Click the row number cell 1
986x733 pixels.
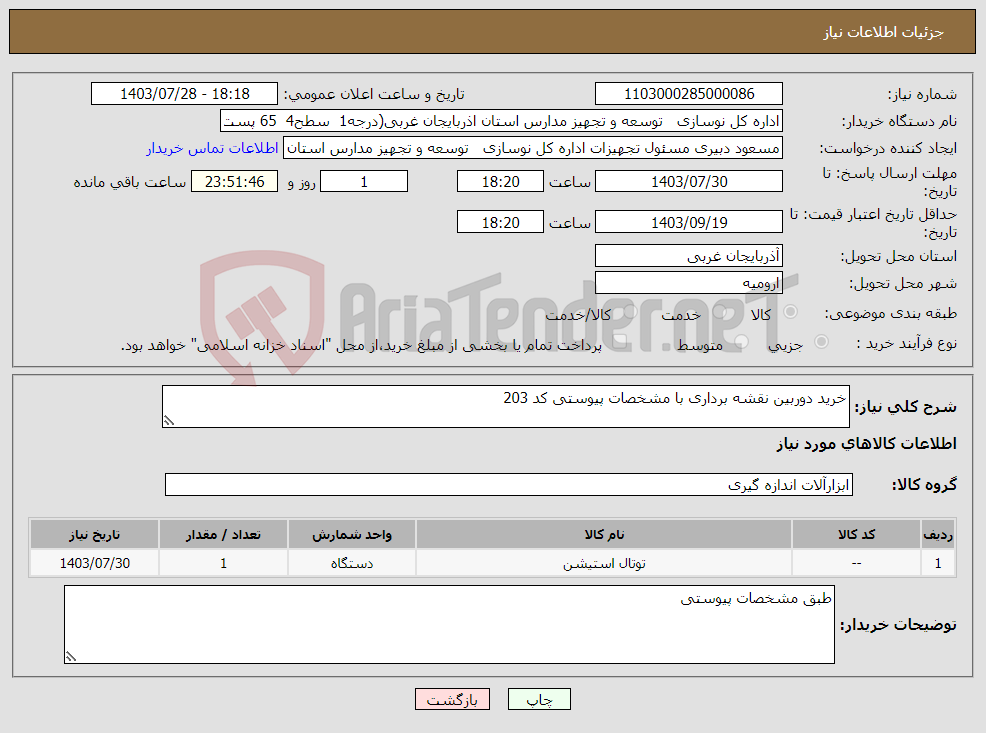coord(938,563)
